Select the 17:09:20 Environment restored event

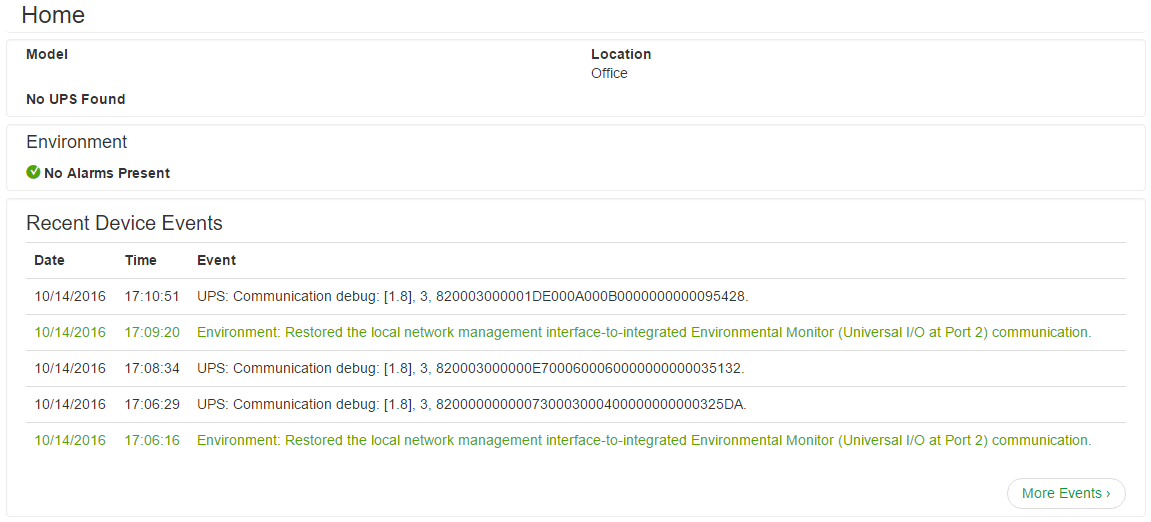coord(644,332)
